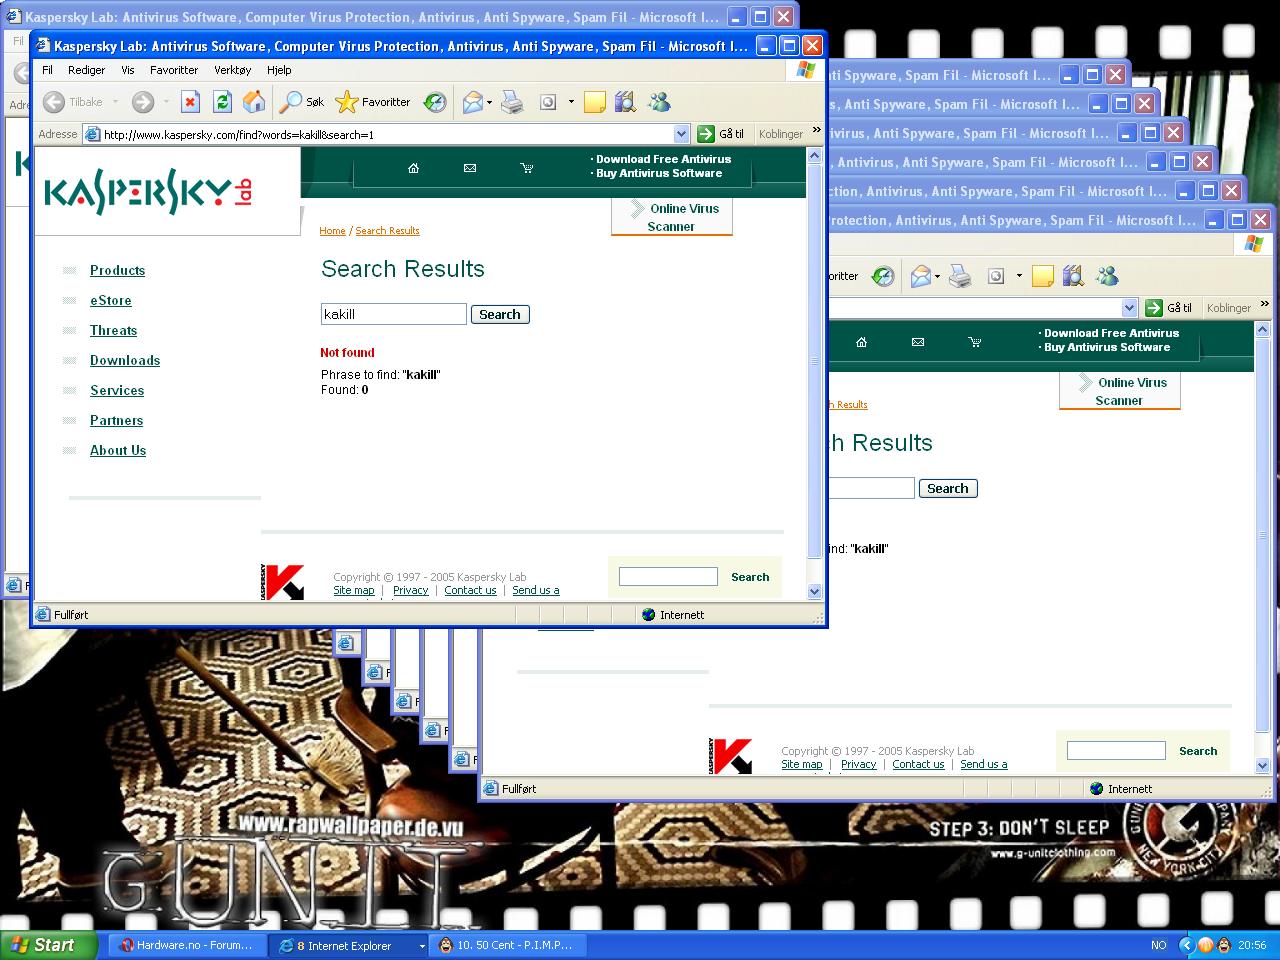Click the Edit page icon in front toolbar
The image size is (1280, 960).
coord(547,102)
